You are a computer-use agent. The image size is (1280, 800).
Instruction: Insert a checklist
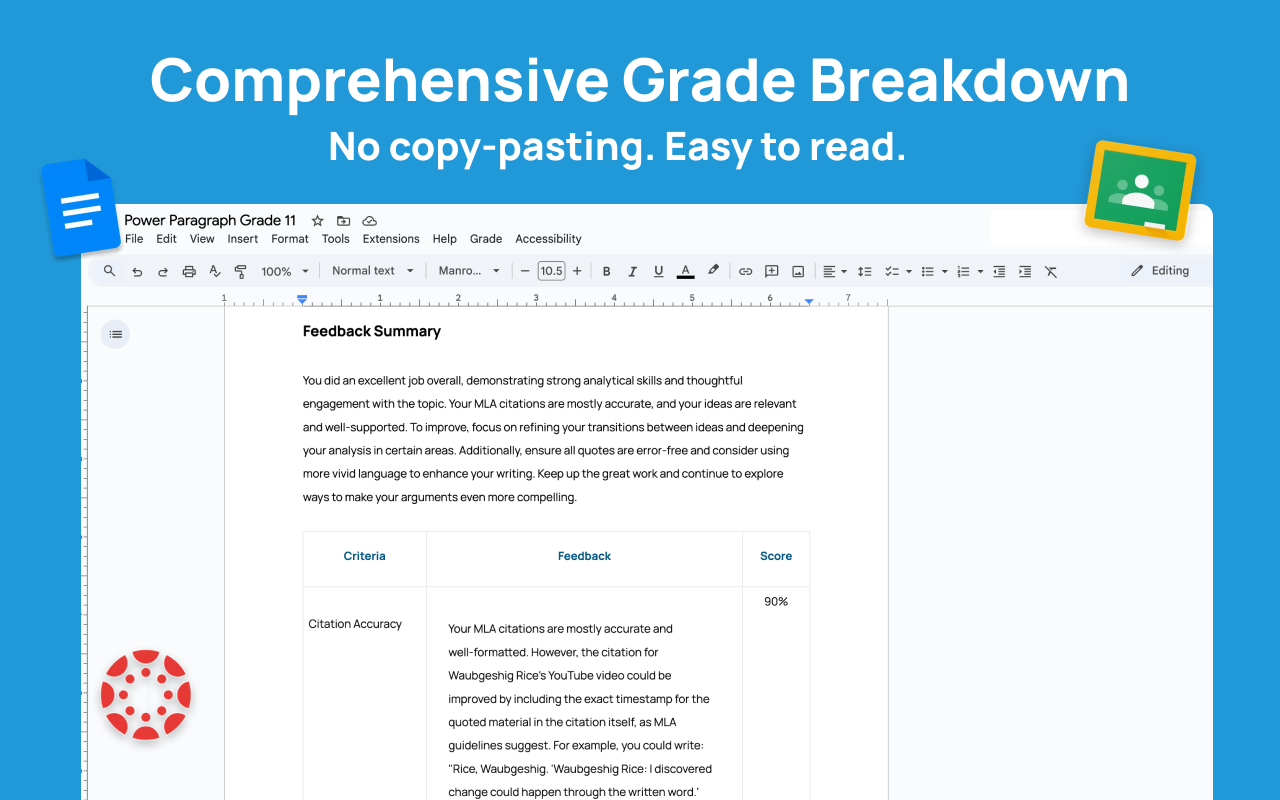click(x=892, y=271)
